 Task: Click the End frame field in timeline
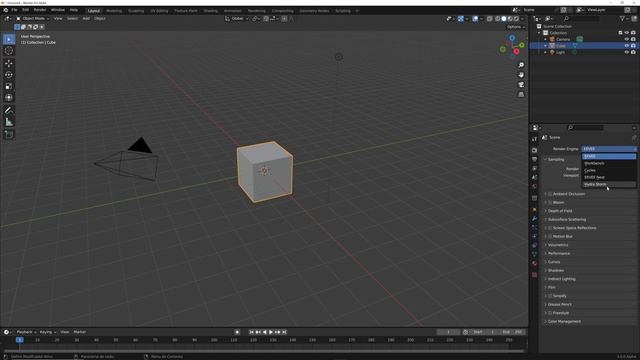pyautogui.click(x=512, y=332)
